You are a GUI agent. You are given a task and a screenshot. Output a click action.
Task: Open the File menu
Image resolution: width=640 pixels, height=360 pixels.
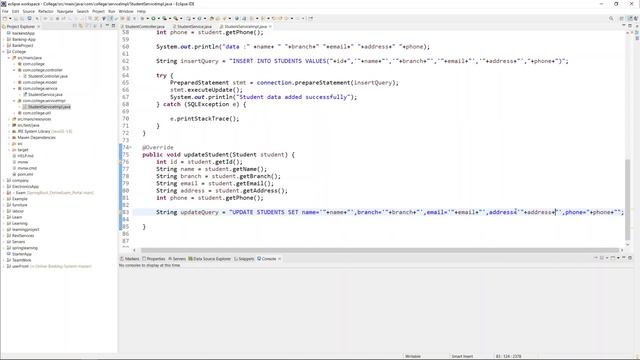(x=5, y=11)
